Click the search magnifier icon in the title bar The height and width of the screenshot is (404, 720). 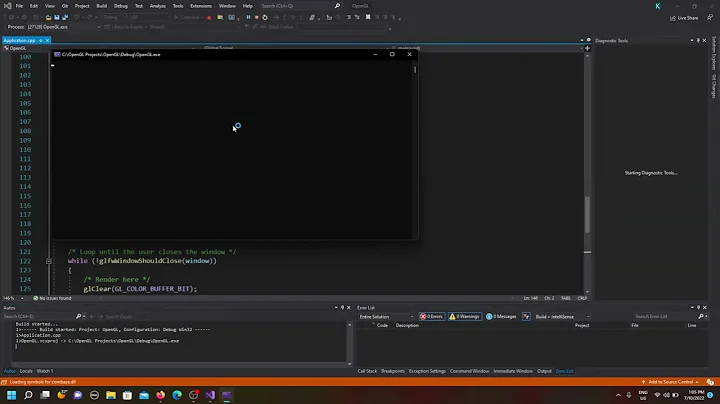(x=338, y=6)
